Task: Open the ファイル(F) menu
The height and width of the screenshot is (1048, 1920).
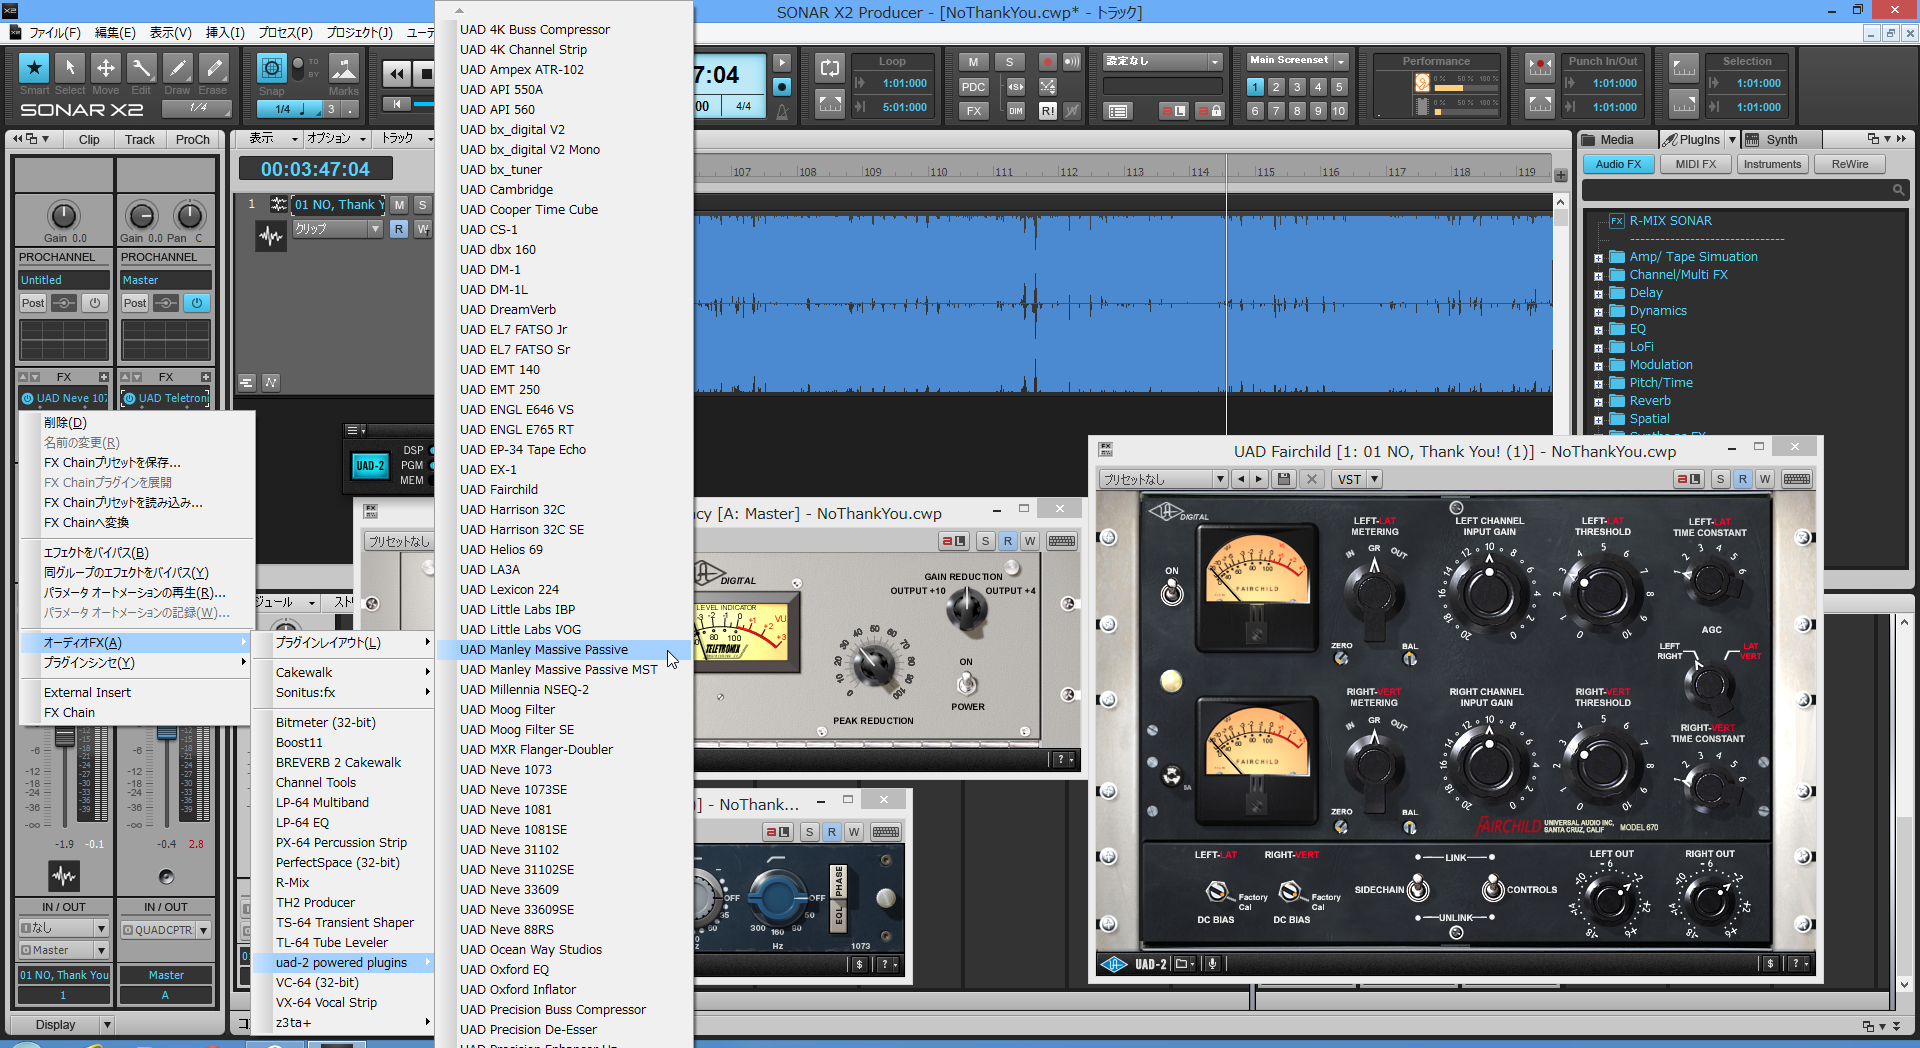Action: [x=54, y=32]
